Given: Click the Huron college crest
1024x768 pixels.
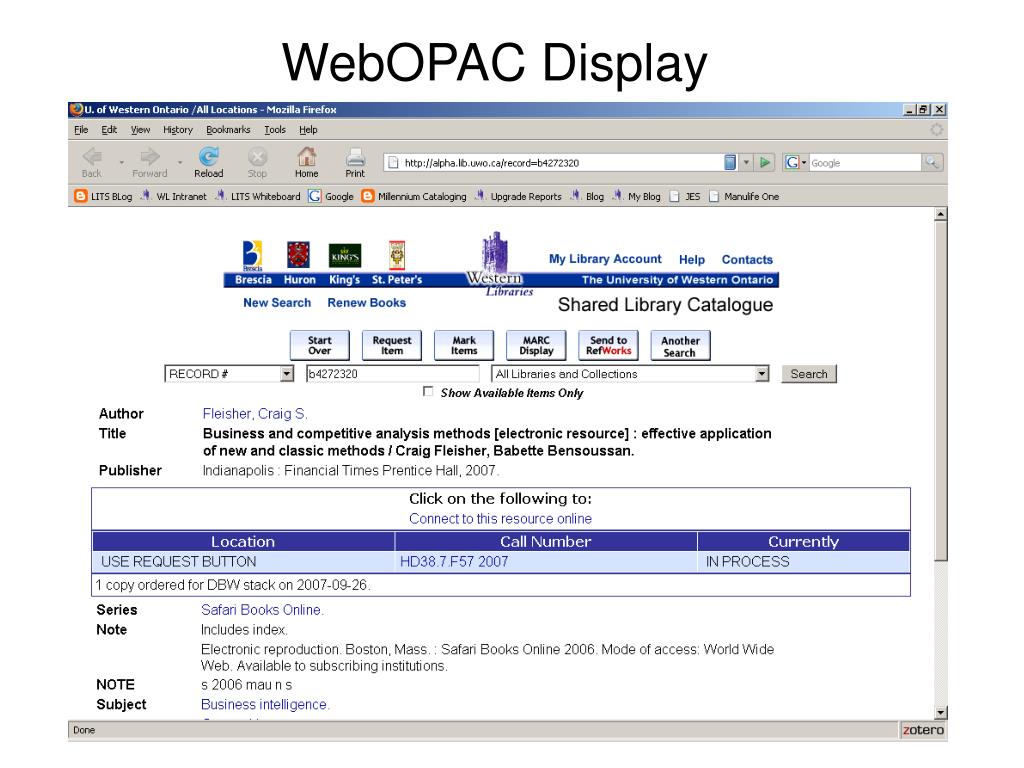Looking at the screenshot, I should pos(298,255).
